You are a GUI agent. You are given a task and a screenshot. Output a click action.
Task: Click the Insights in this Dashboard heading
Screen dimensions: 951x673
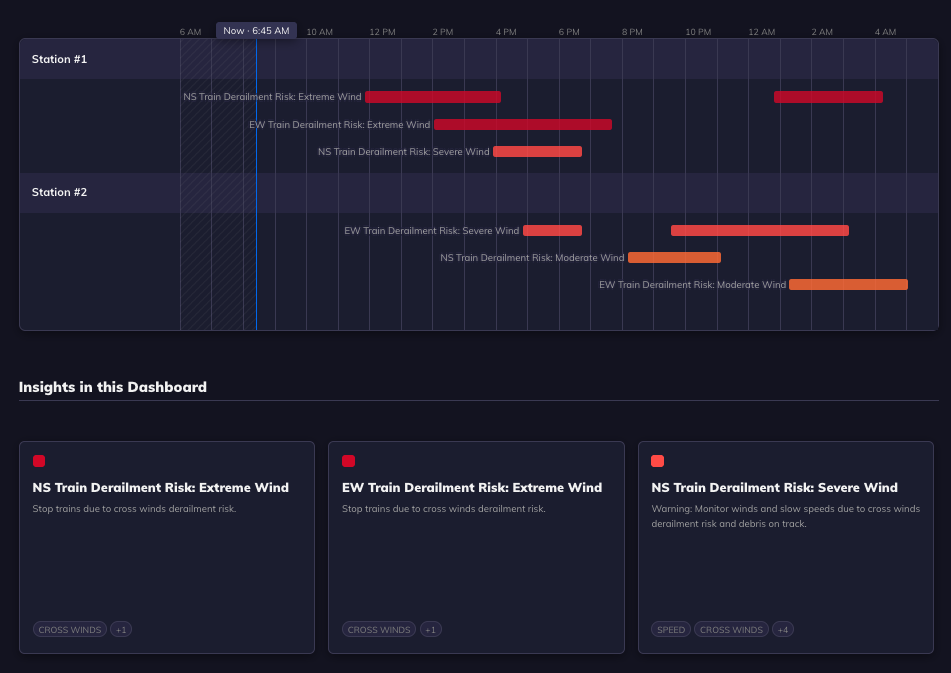(113, 387)
